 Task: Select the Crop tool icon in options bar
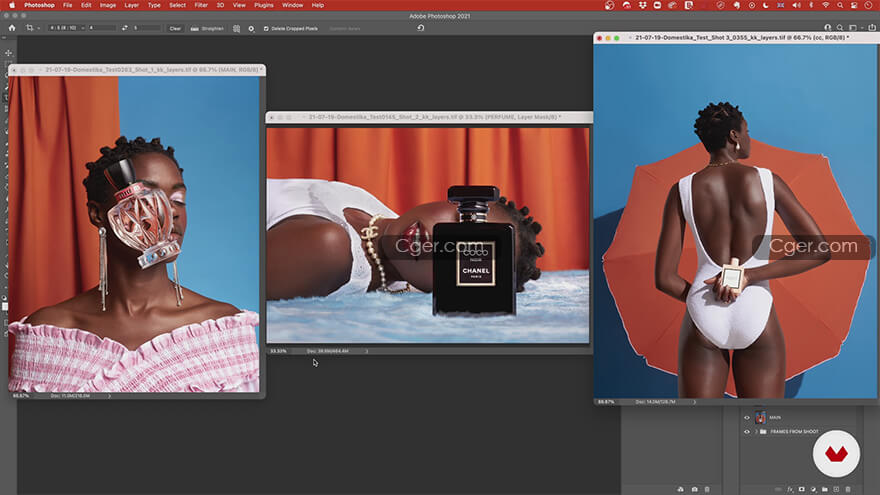point(29,28)
